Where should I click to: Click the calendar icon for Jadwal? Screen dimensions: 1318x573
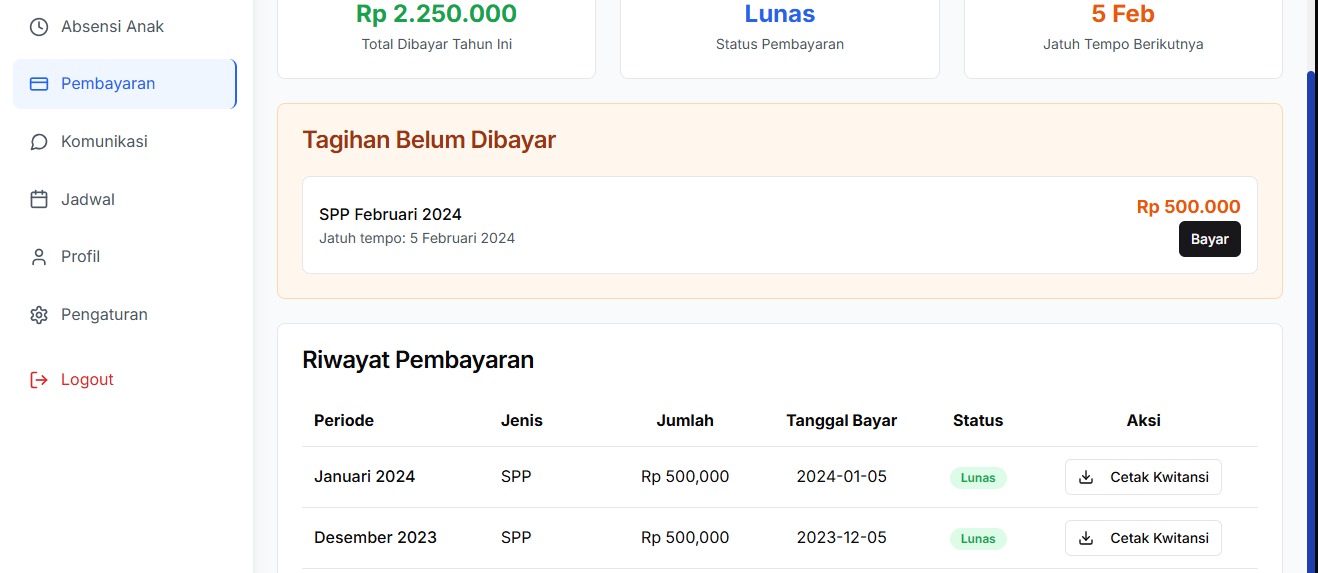click(x=39, y=200)
